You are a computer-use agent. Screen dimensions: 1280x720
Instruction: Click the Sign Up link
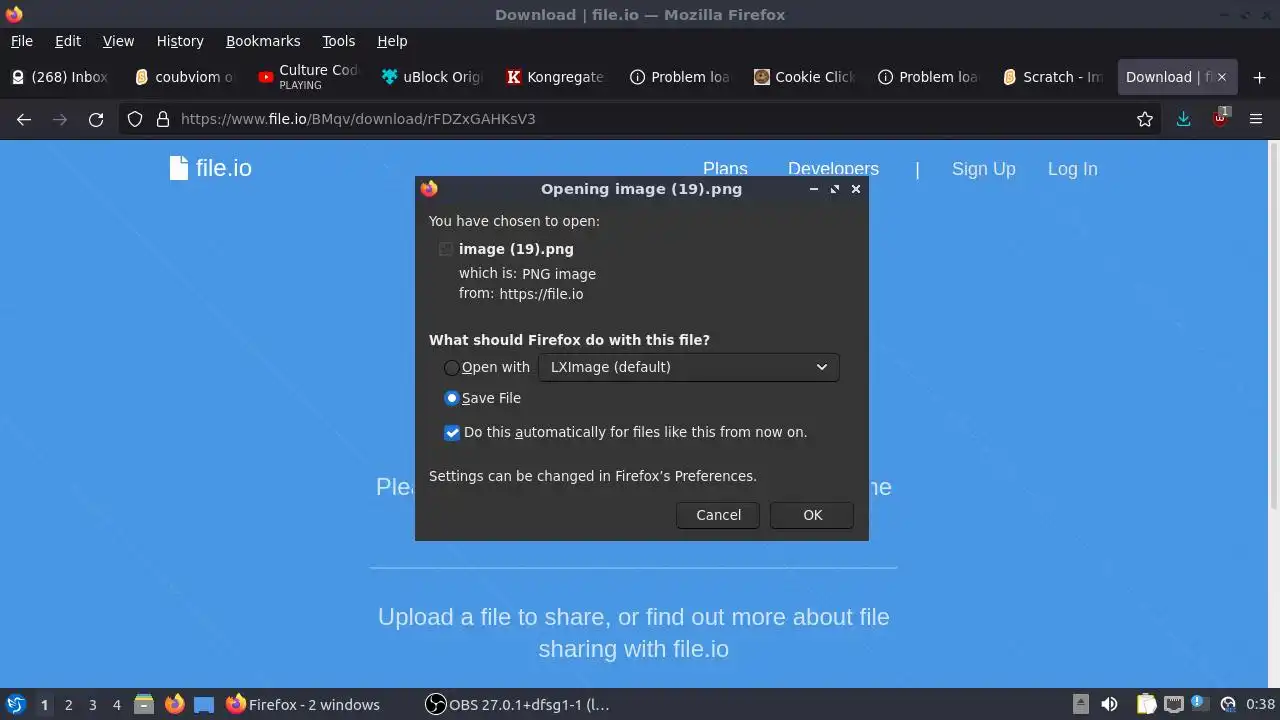(984, 169)
